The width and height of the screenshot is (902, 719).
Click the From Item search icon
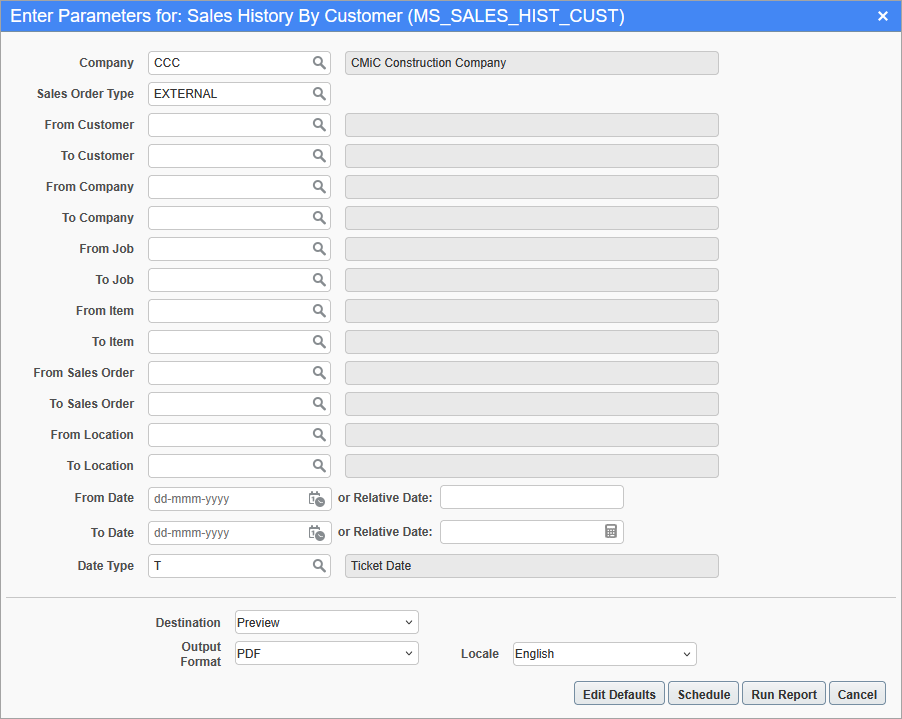[x=319, y=311]
